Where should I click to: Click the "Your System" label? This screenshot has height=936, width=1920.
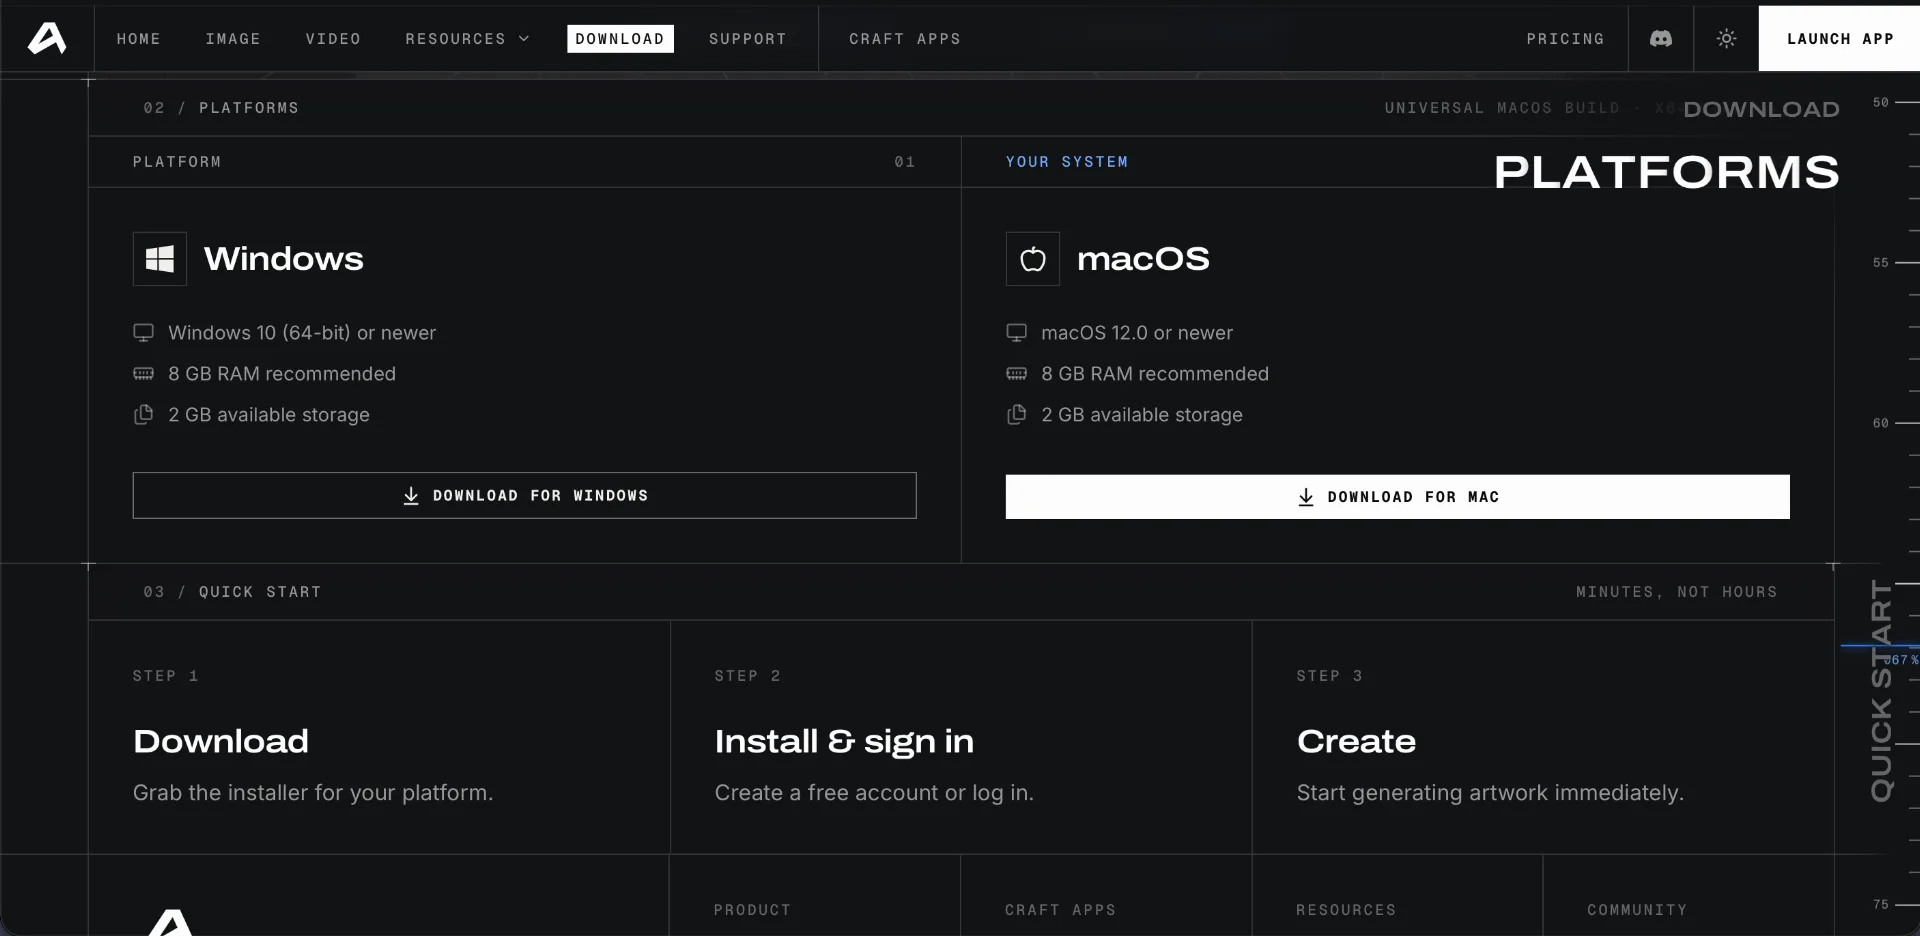point(1067,162)
